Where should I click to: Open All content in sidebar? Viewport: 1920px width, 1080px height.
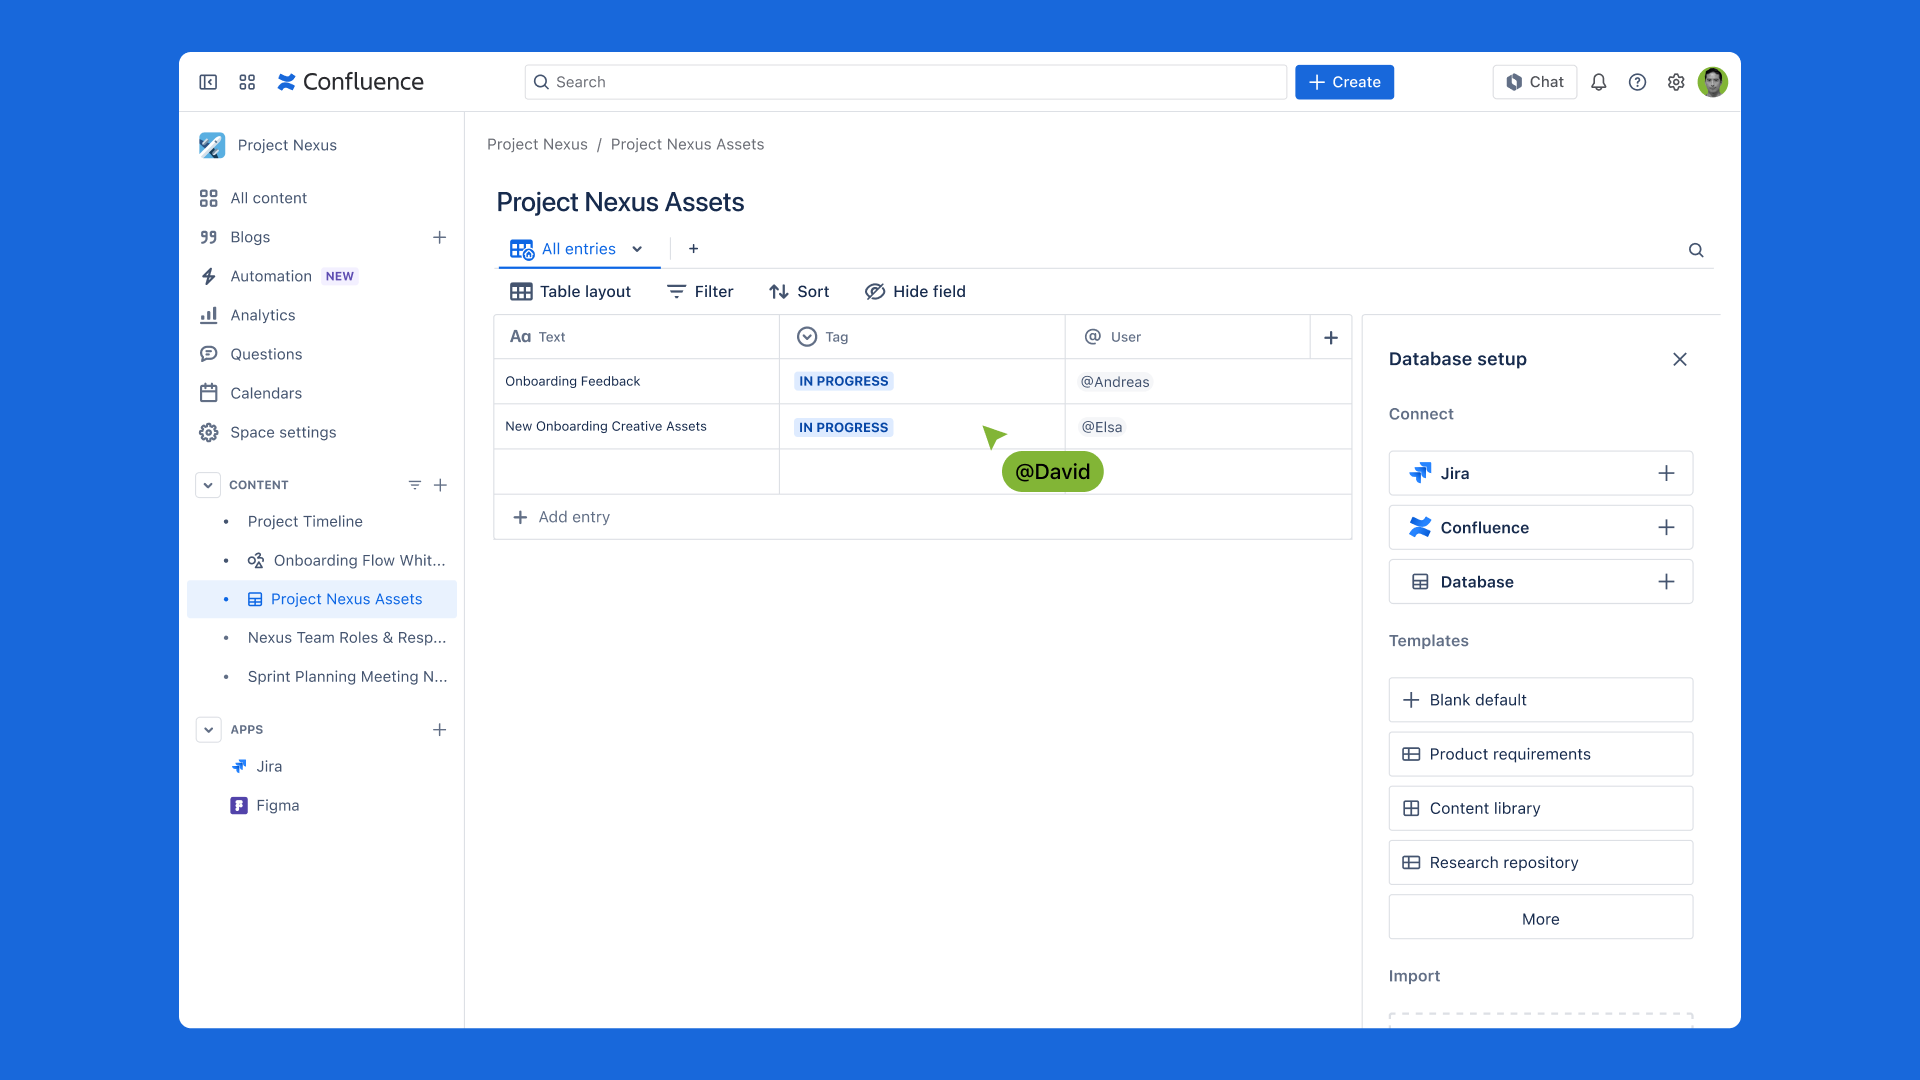point(268,198)
